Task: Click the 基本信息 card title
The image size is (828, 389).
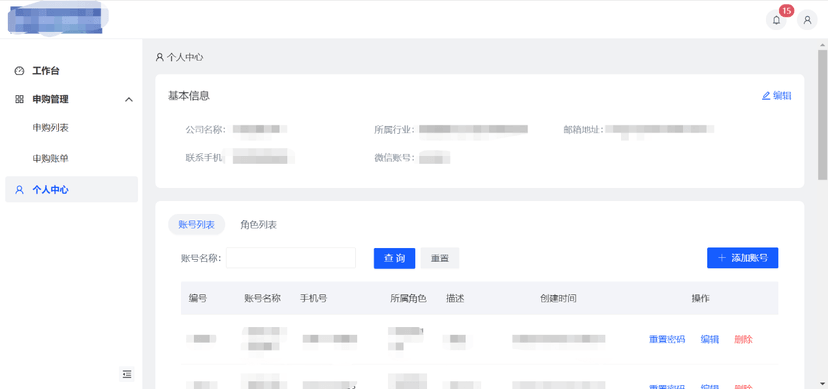Action: pyautogui.click(x=189, y=96)
